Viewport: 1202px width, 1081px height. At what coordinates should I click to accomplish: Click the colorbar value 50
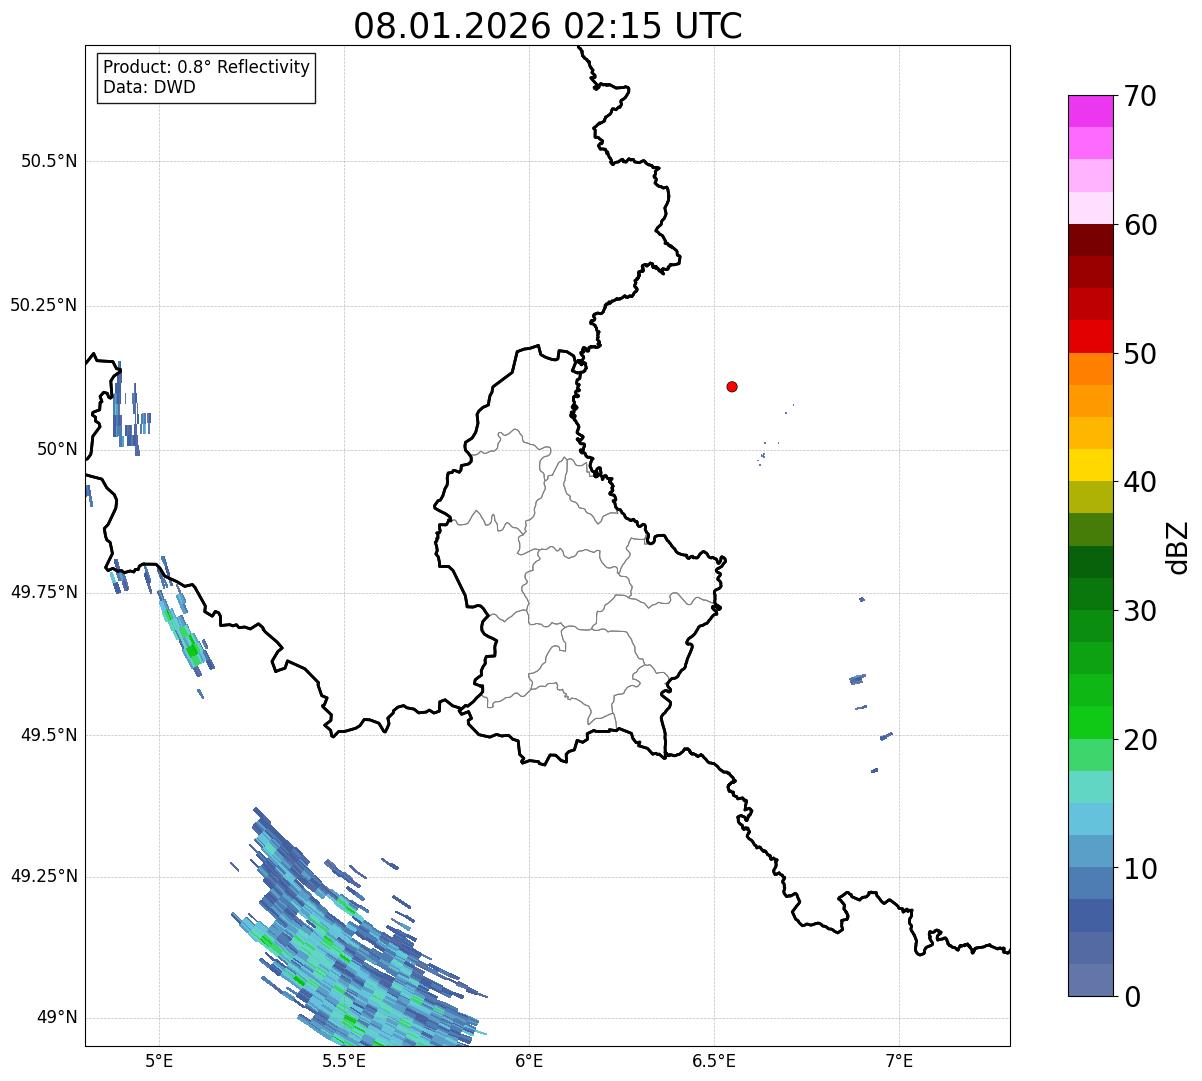click(x=1141, y=354)
